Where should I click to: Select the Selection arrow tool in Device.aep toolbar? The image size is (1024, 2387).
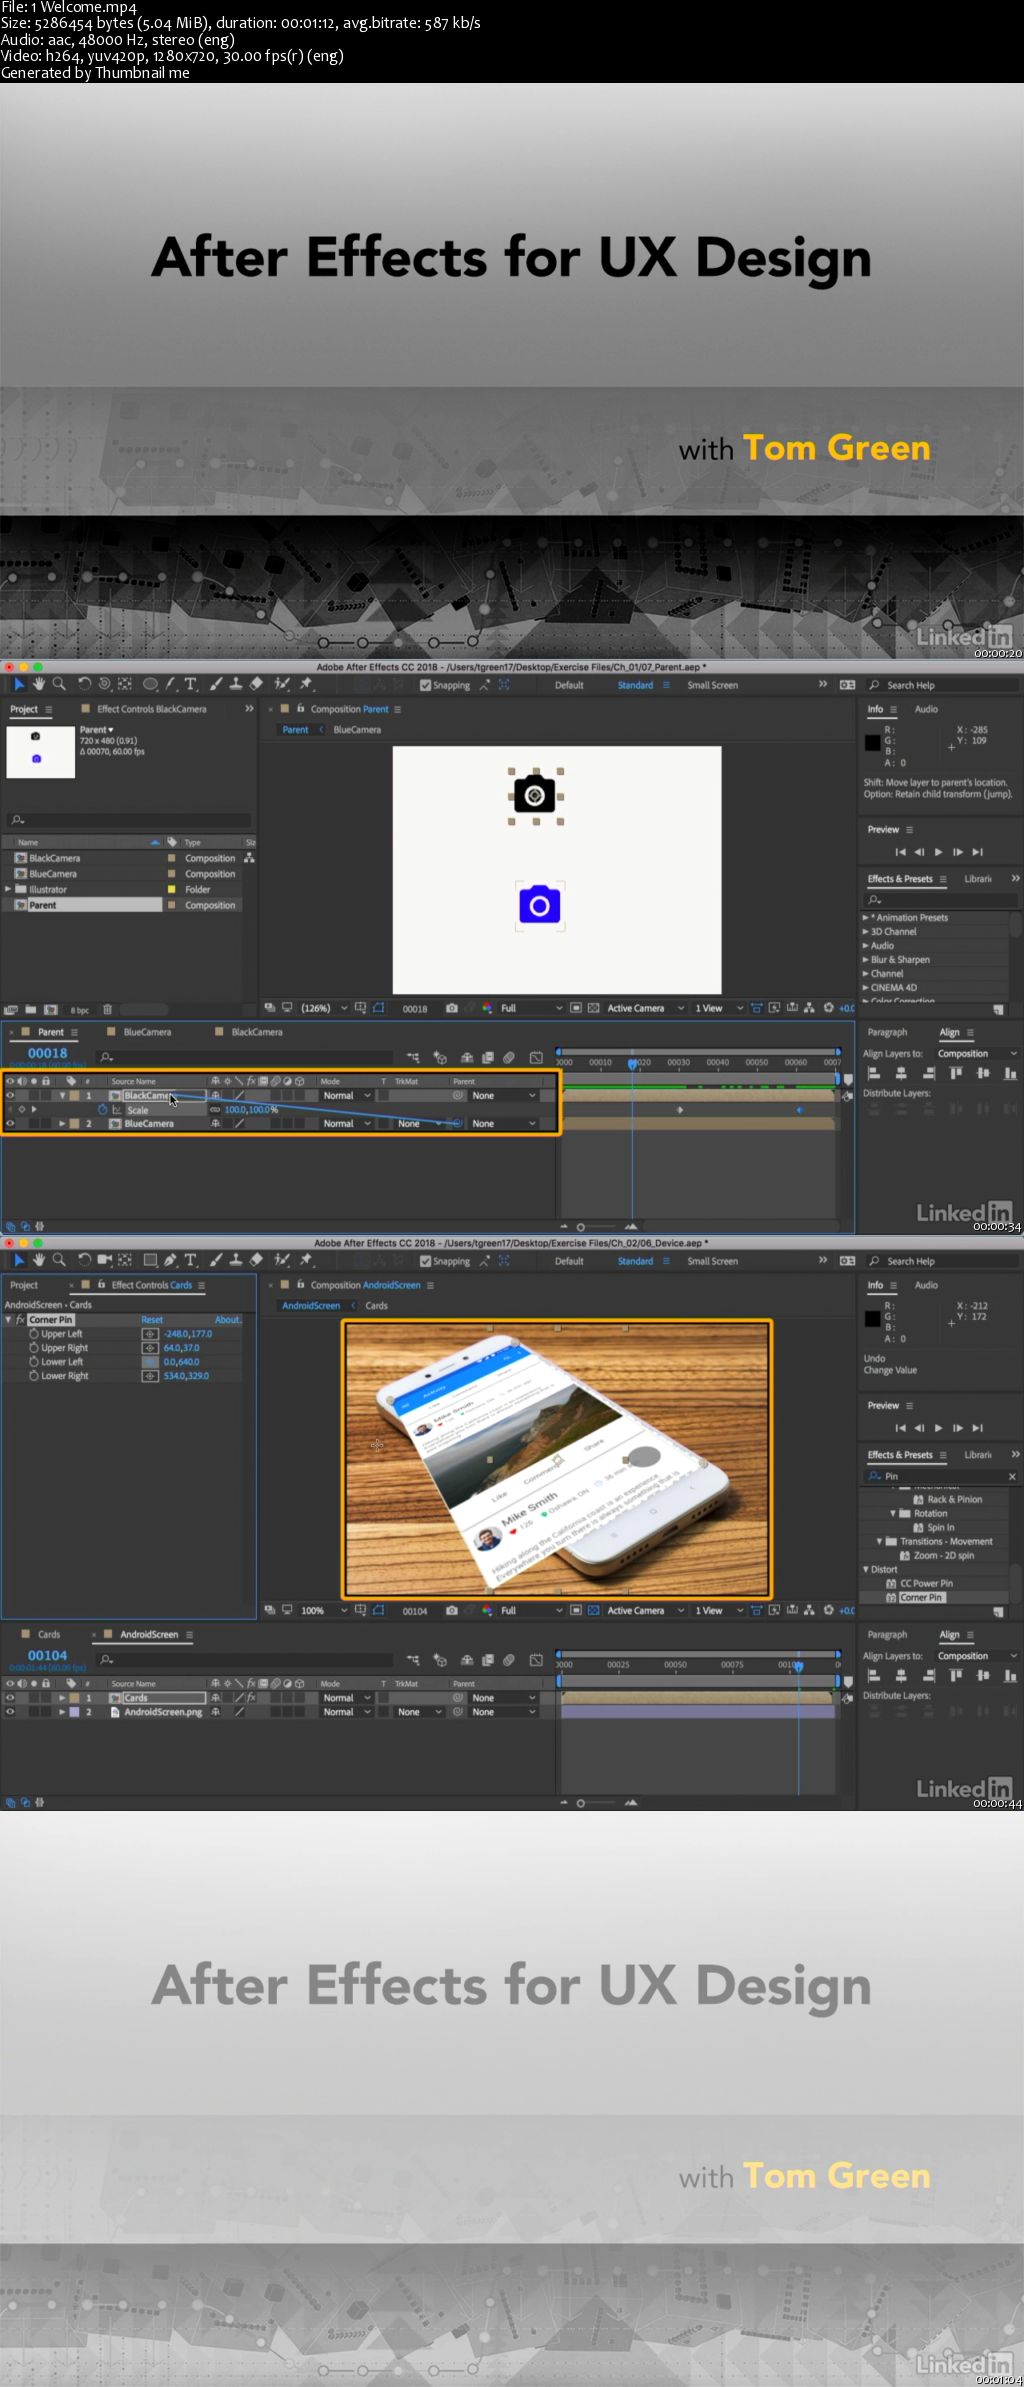pyautogui.click(x=18, y=1260)
